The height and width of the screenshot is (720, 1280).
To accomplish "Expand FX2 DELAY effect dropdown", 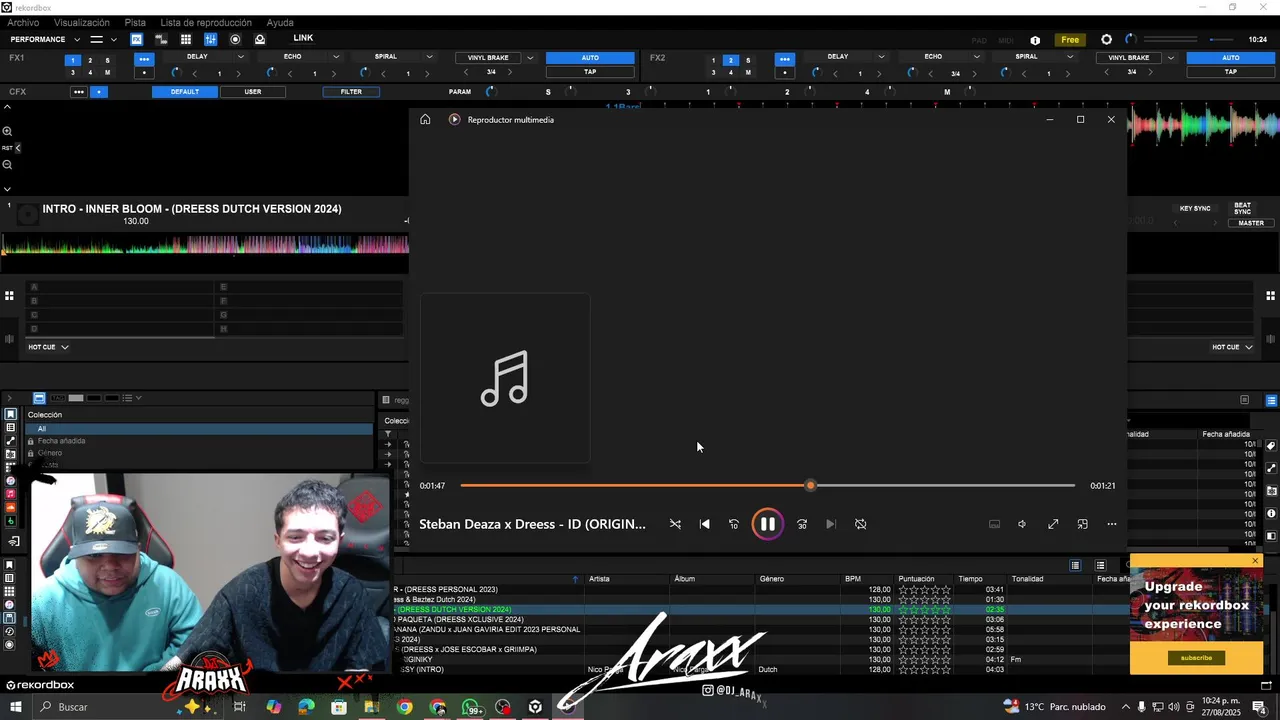I will coord(882,57).
